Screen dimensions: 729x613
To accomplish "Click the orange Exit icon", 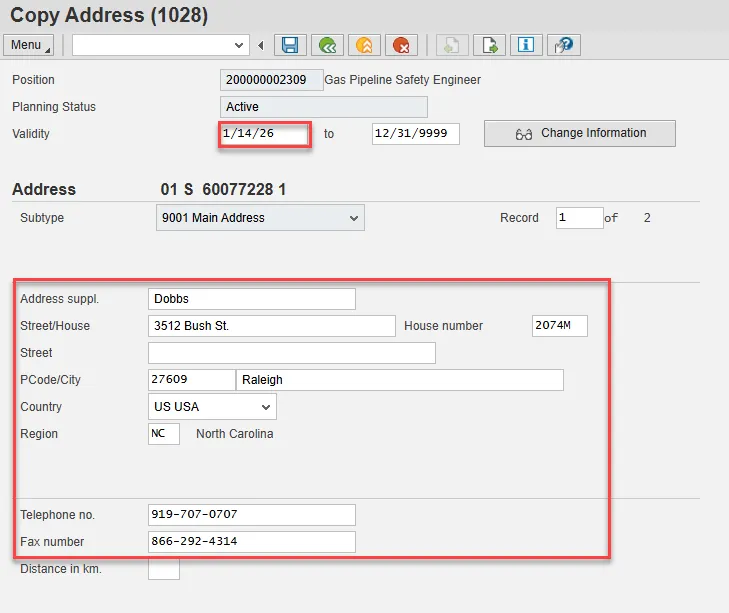I will (364, 45).
